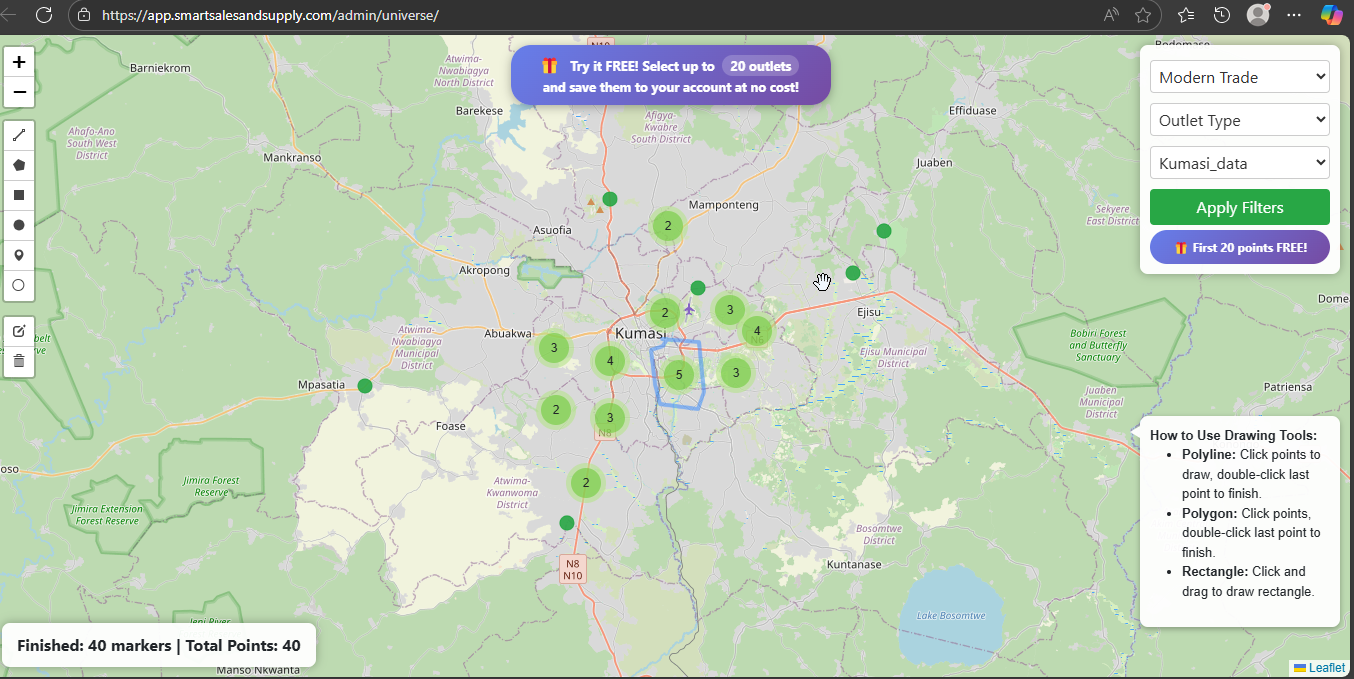Open the Delete layers tool
The image size is (1354, 679).
[19, 360]
